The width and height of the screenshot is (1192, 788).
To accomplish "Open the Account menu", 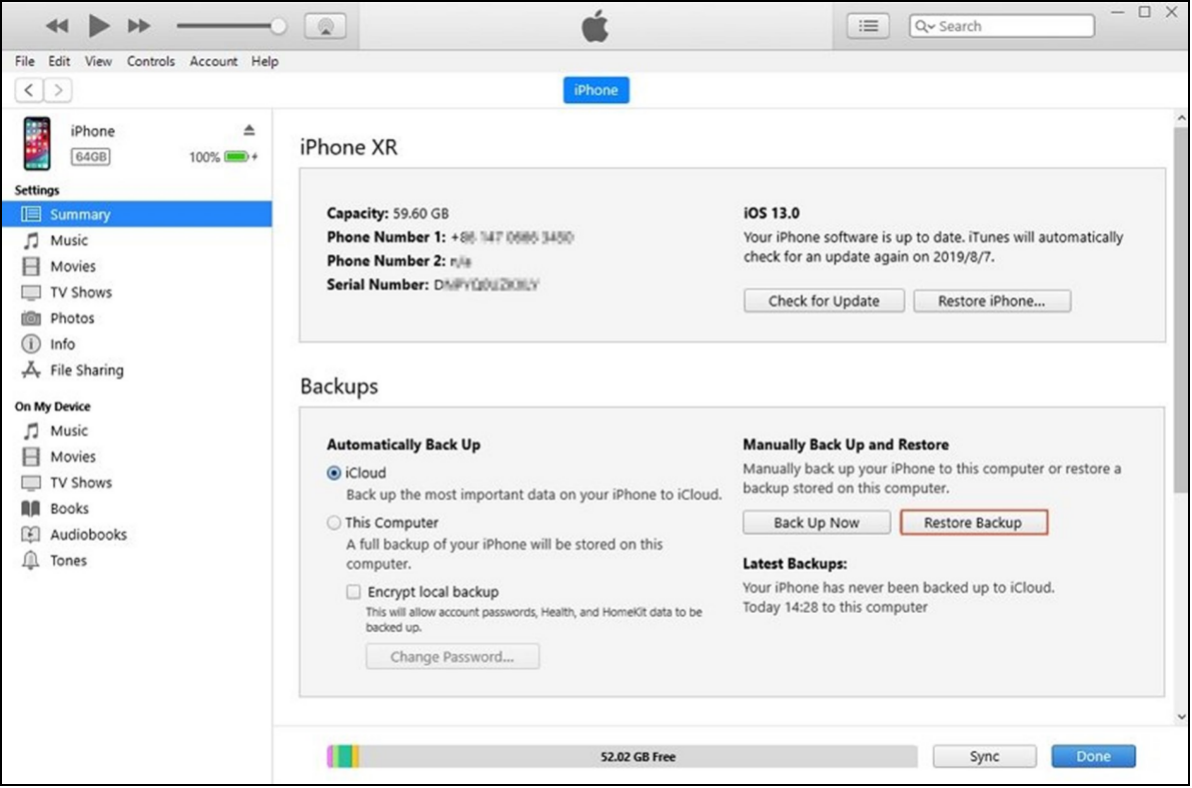I will click(x=214, y=61).
